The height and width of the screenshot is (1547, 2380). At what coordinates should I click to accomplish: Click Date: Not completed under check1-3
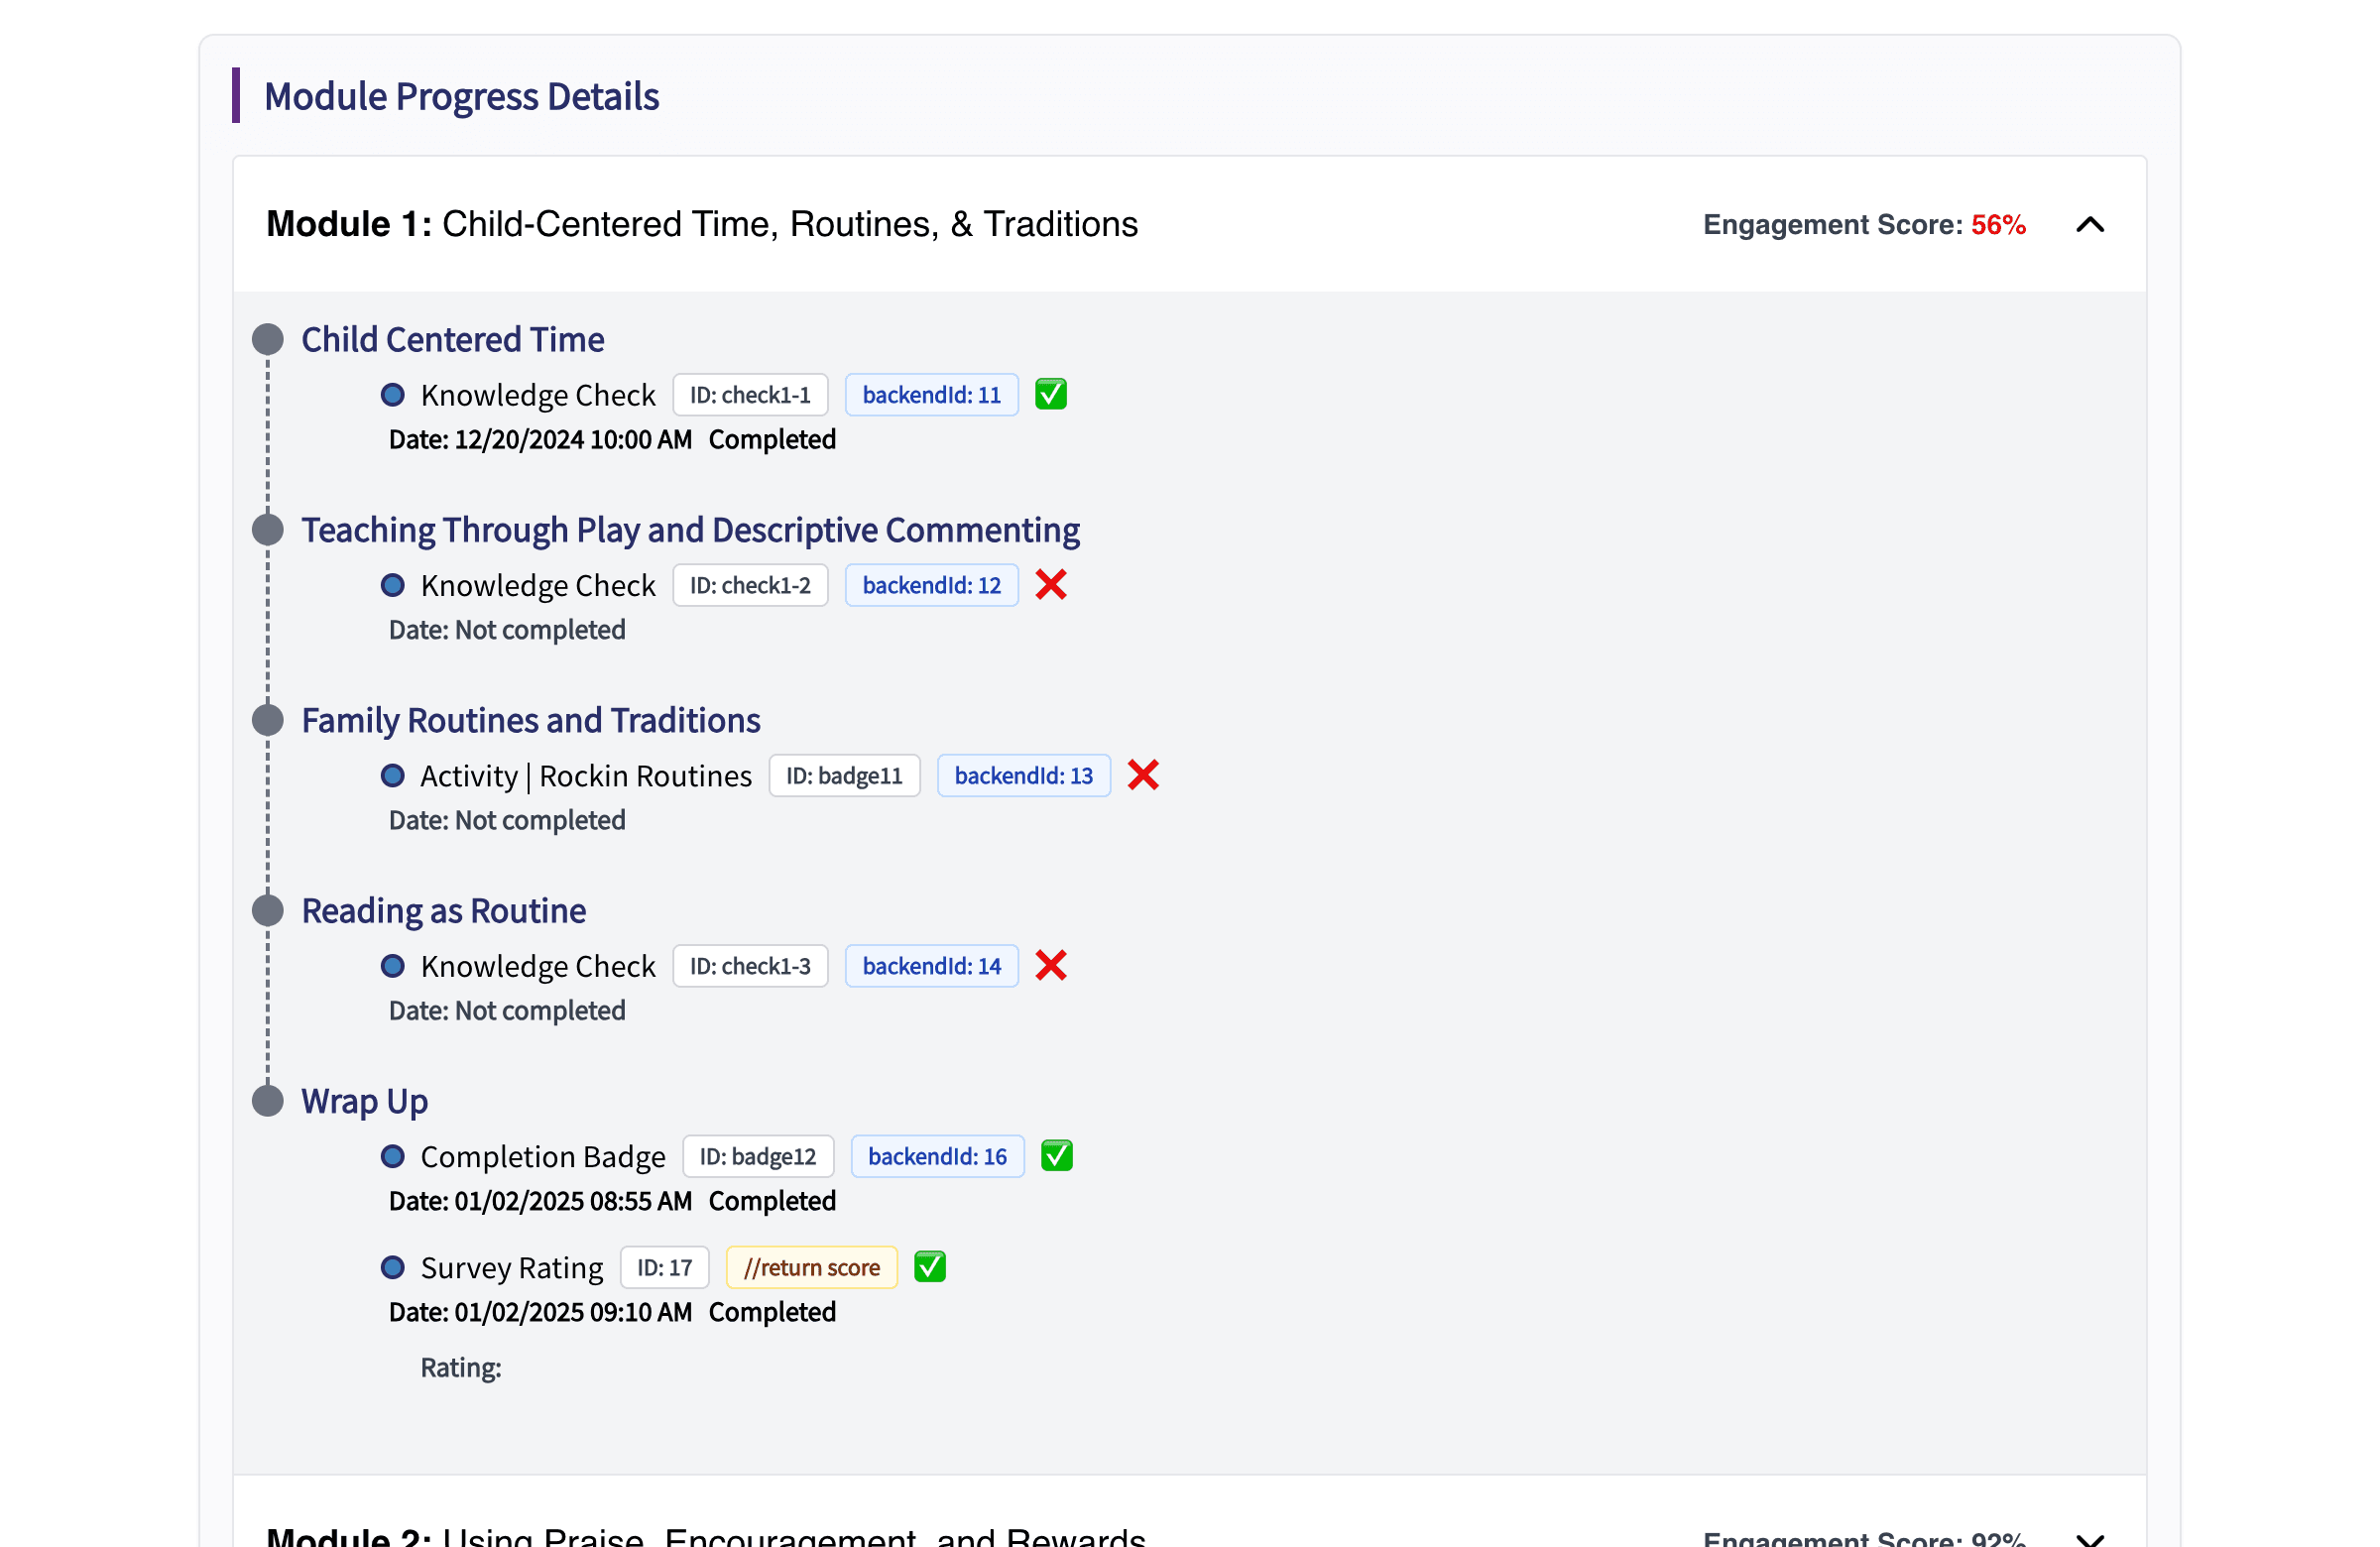tap(507, 1010)
